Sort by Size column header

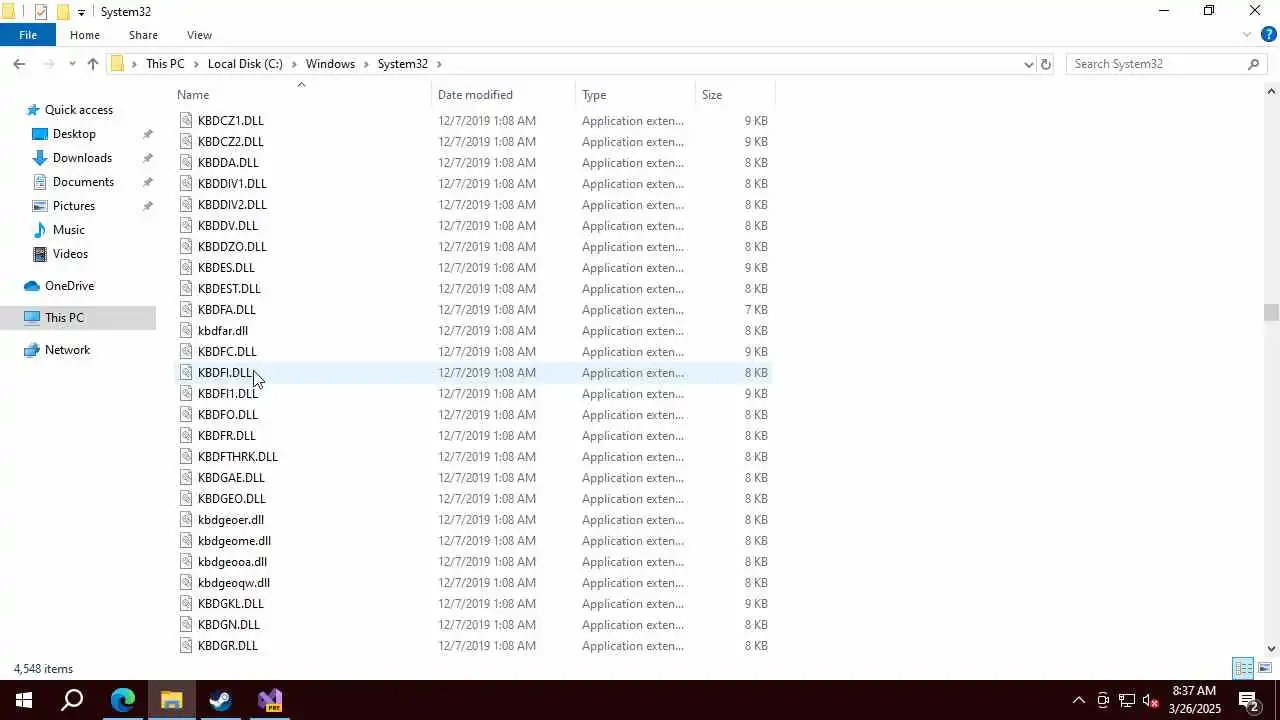click(735, 95)
